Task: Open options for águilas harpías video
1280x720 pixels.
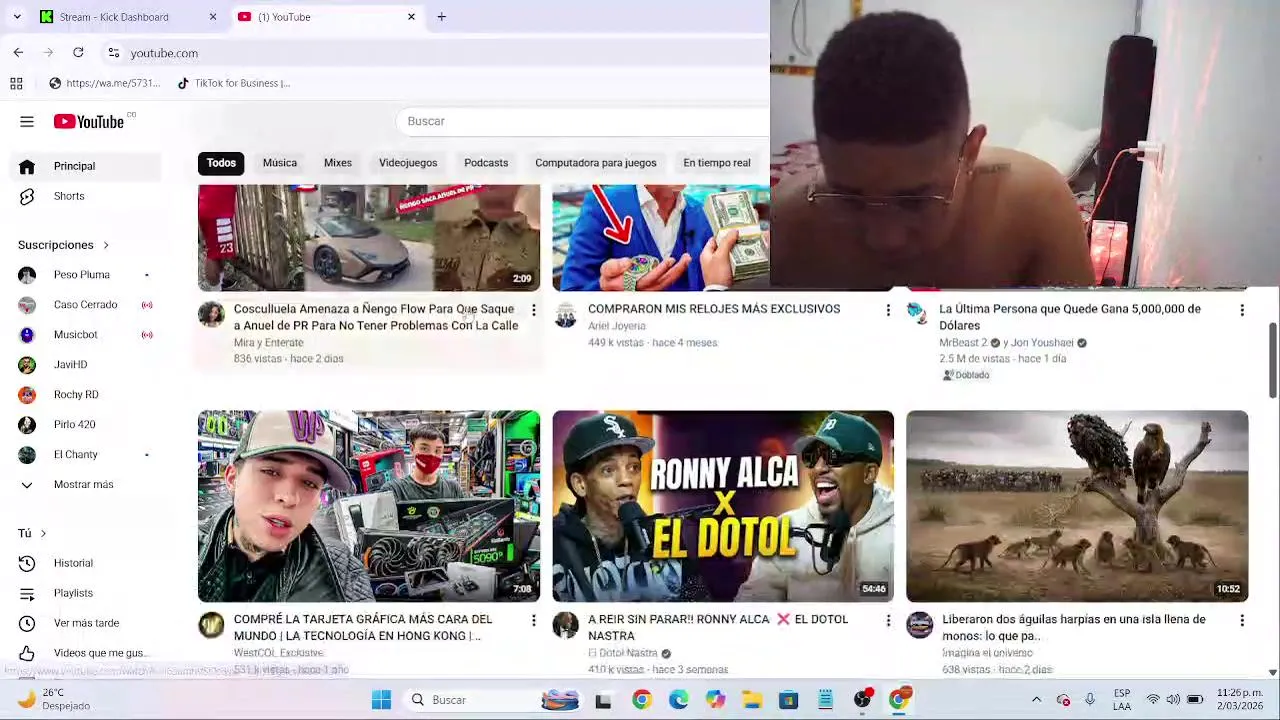Action: (x=1242, y=621)
